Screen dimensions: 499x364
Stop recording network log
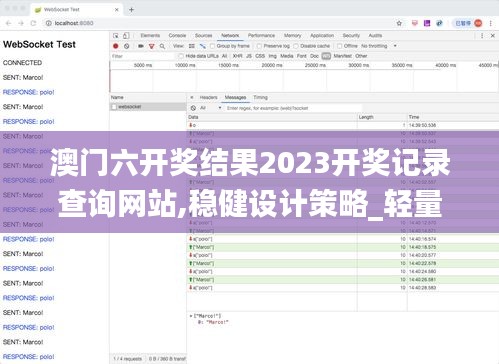click(116, 46)
